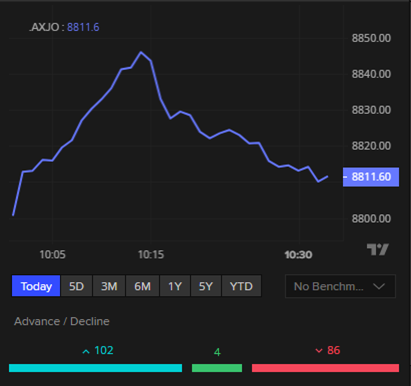Click the Advance / Decline heading

(62, 321)
